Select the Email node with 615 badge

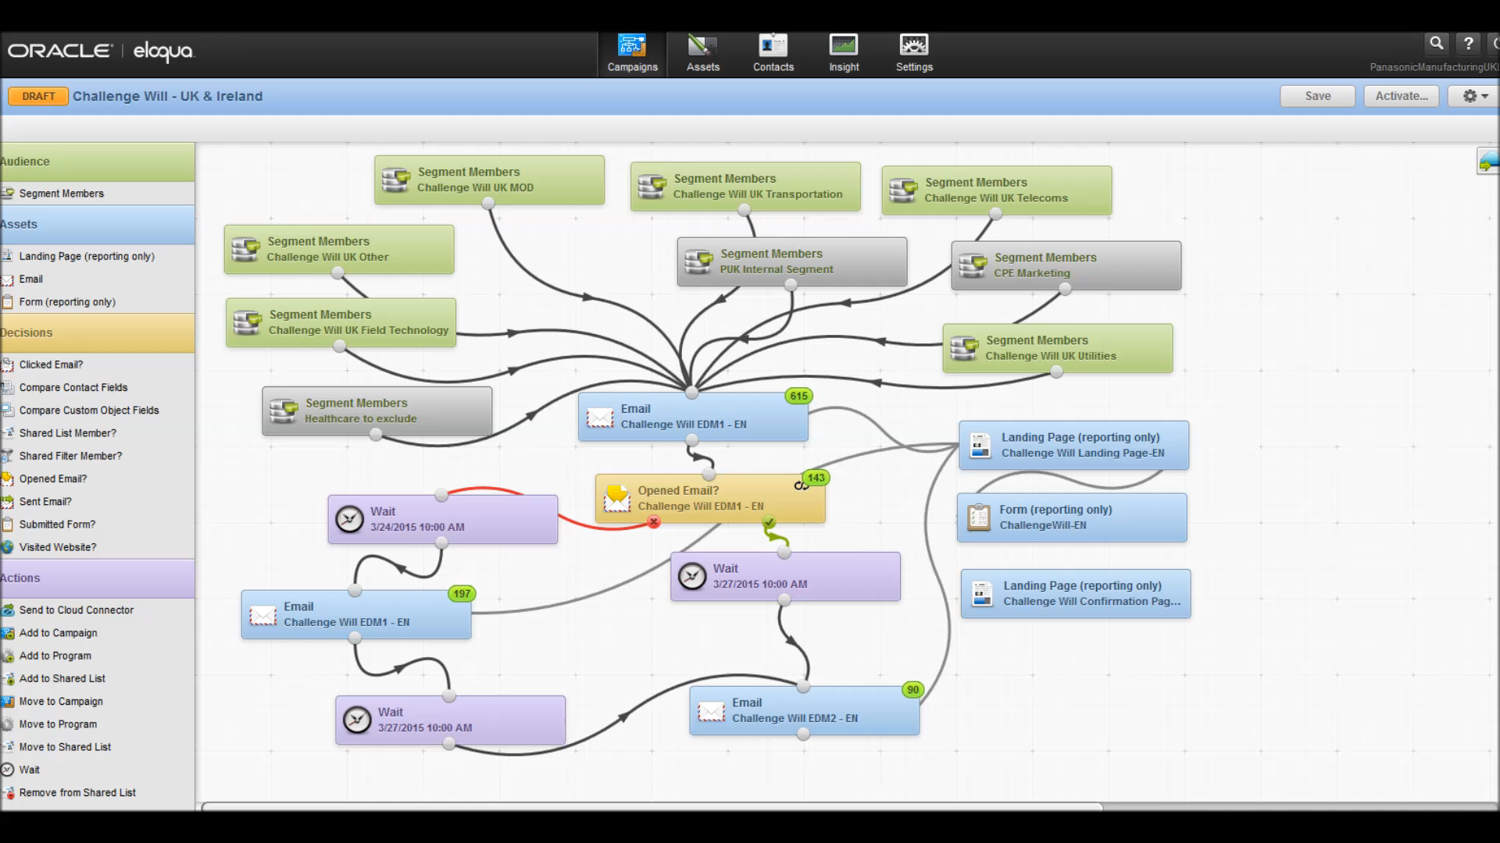coord(693,416)
